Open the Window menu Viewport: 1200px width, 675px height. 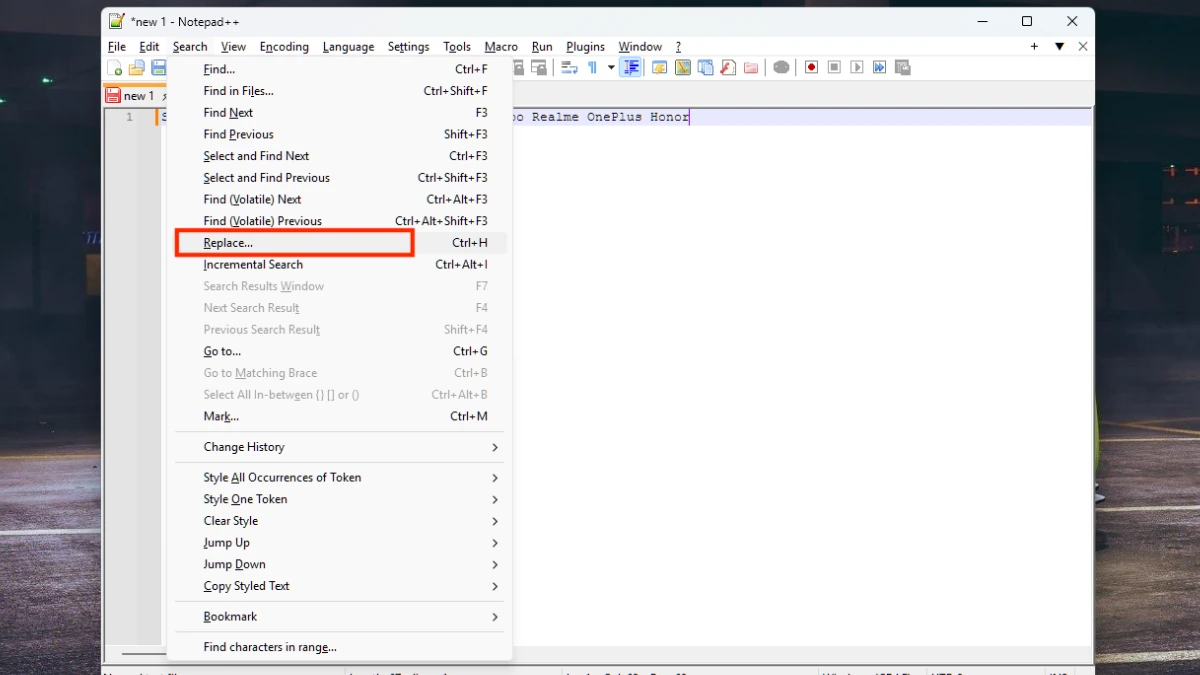[x=640, y=46]
